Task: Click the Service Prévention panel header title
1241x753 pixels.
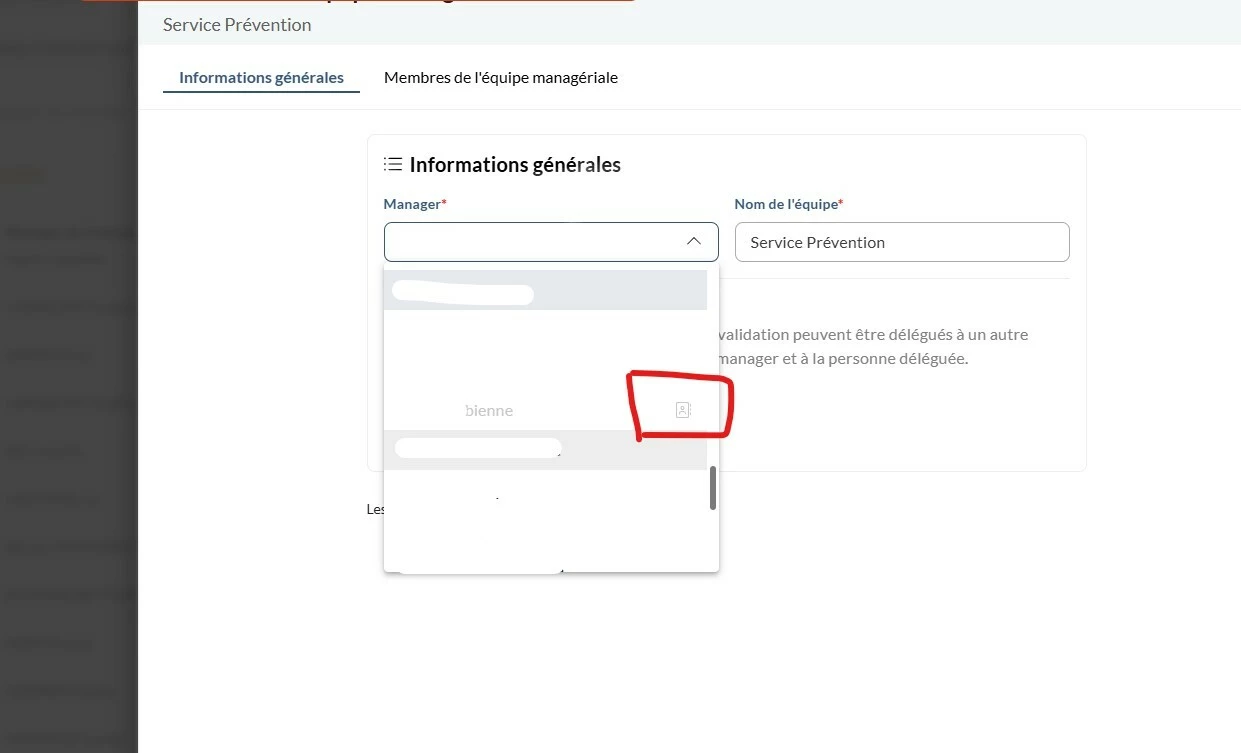Action: point(237,24)
